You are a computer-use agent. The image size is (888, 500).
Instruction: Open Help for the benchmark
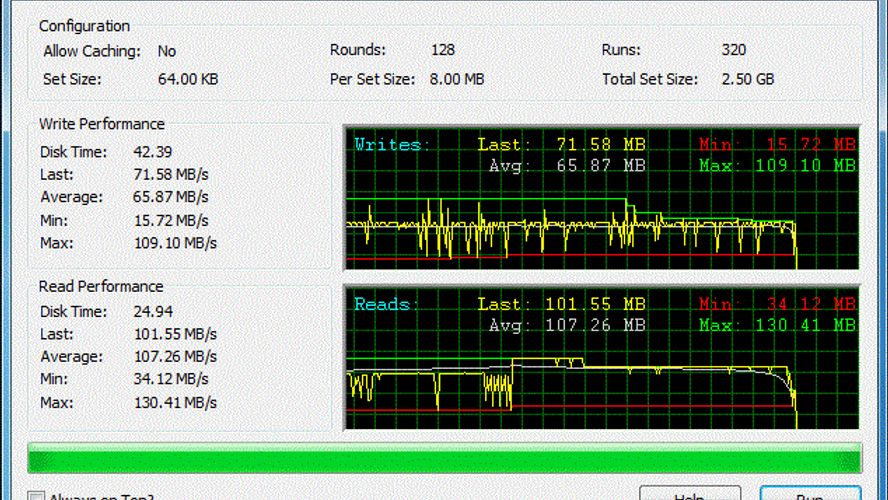[x=689, y=494]
